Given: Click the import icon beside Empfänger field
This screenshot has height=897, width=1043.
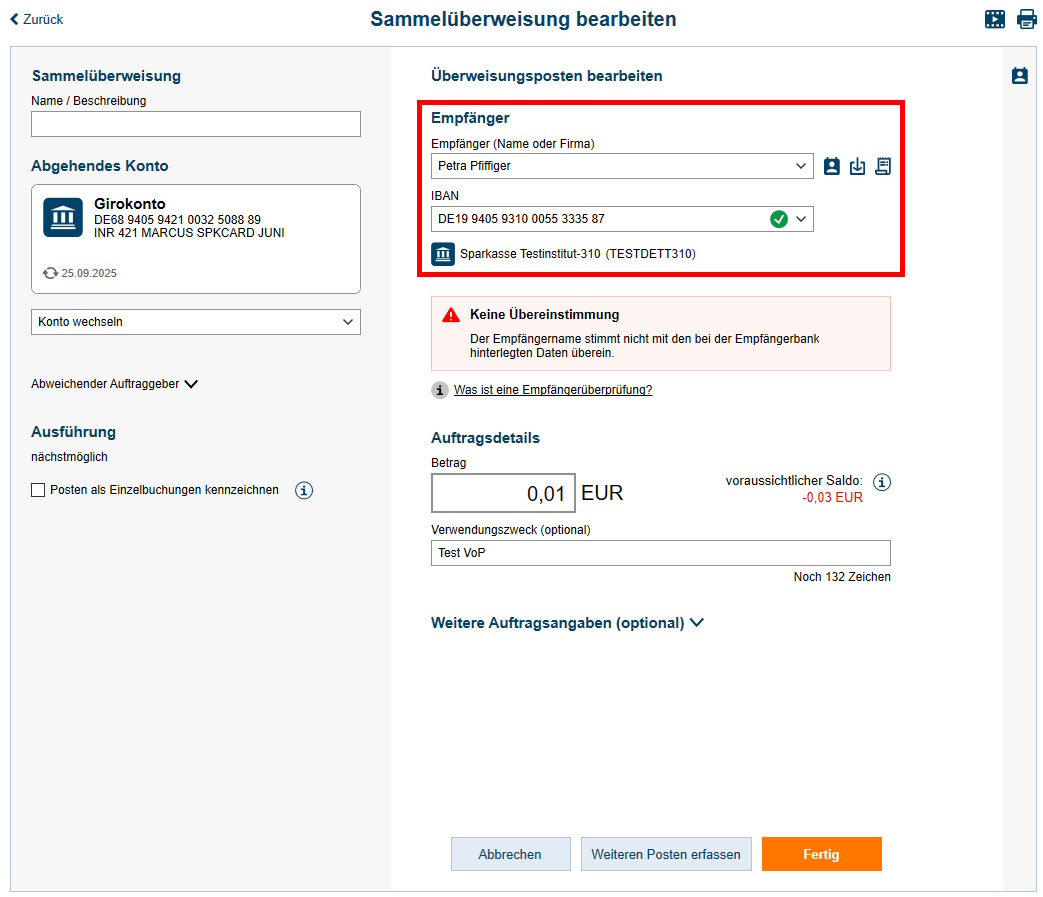Looking at the screenshot, I should [x=857, y=167].
